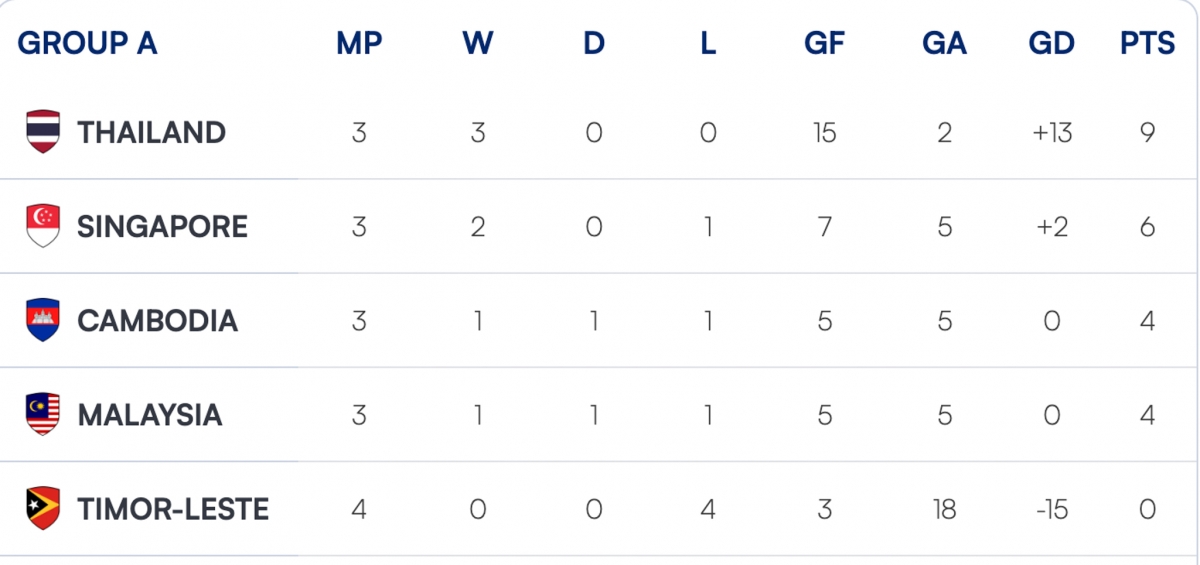Open the TIMOR-LESTE team page
The height and width of the screenshot is (565, 1200).
pos(173,508)
